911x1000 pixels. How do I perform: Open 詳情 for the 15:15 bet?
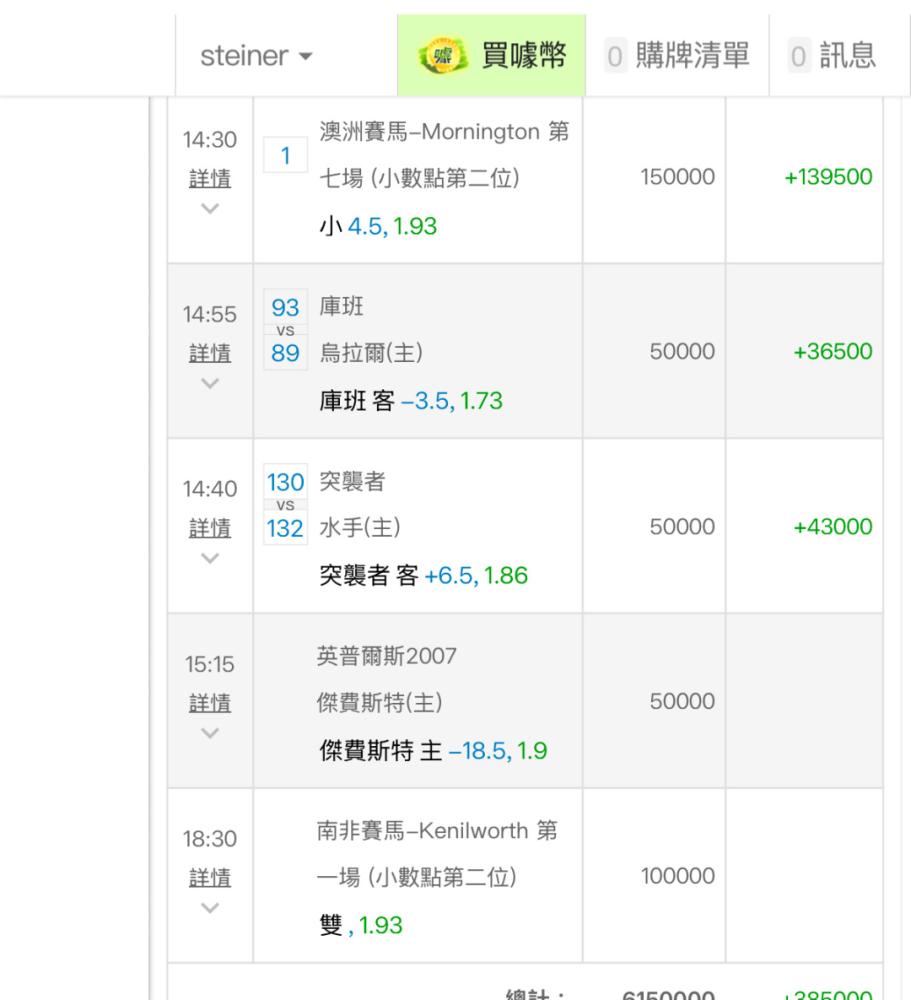(210, 702)
